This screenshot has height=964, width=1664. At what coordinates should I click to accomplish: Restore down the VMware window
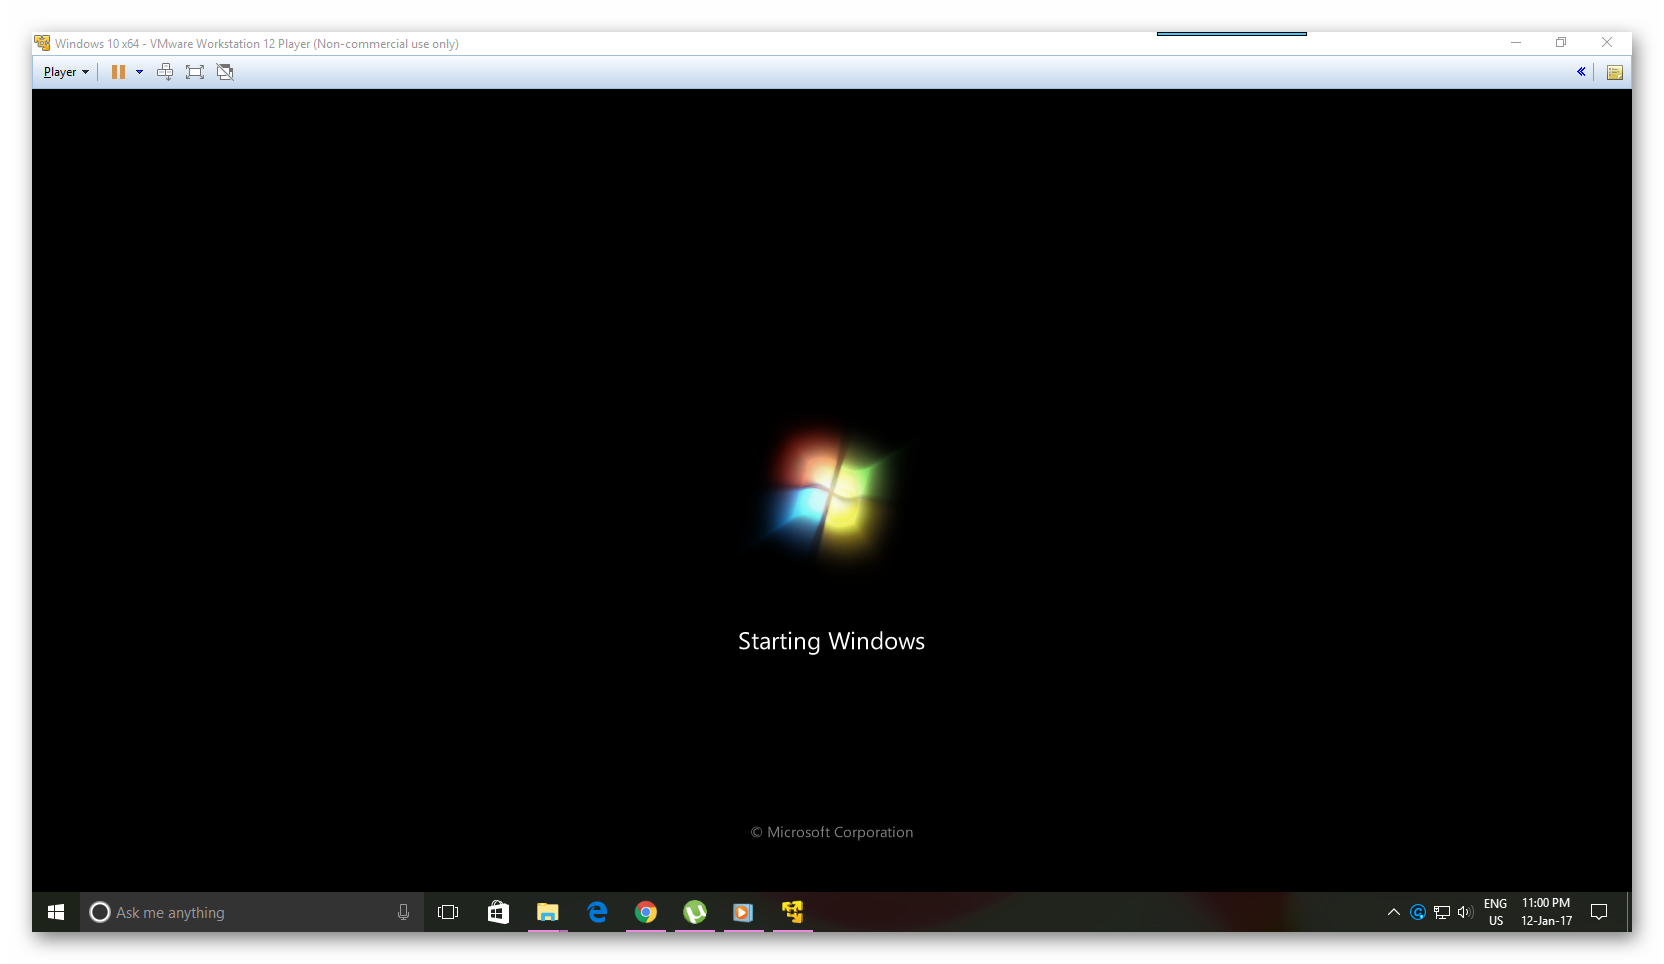coord(1561,43)
